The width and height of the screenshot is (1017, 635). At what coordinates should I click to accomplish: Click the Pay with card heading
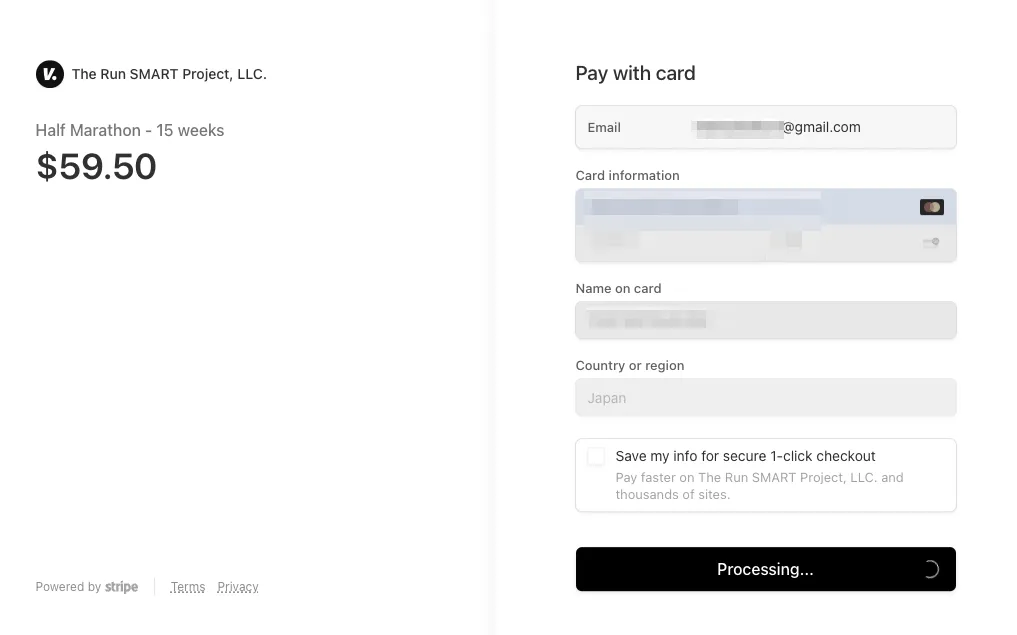pos(635,74)
